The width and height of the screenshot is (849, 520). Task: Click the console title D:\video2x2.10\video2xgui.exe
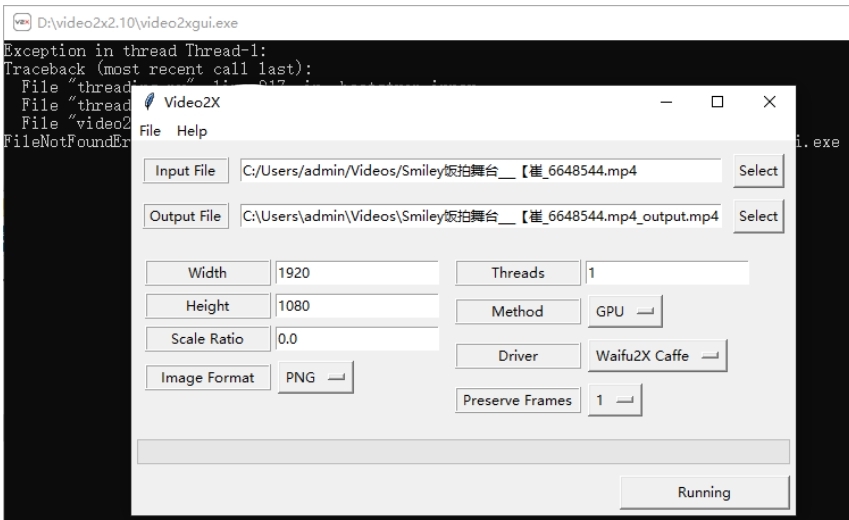click(x=138, y=23)
